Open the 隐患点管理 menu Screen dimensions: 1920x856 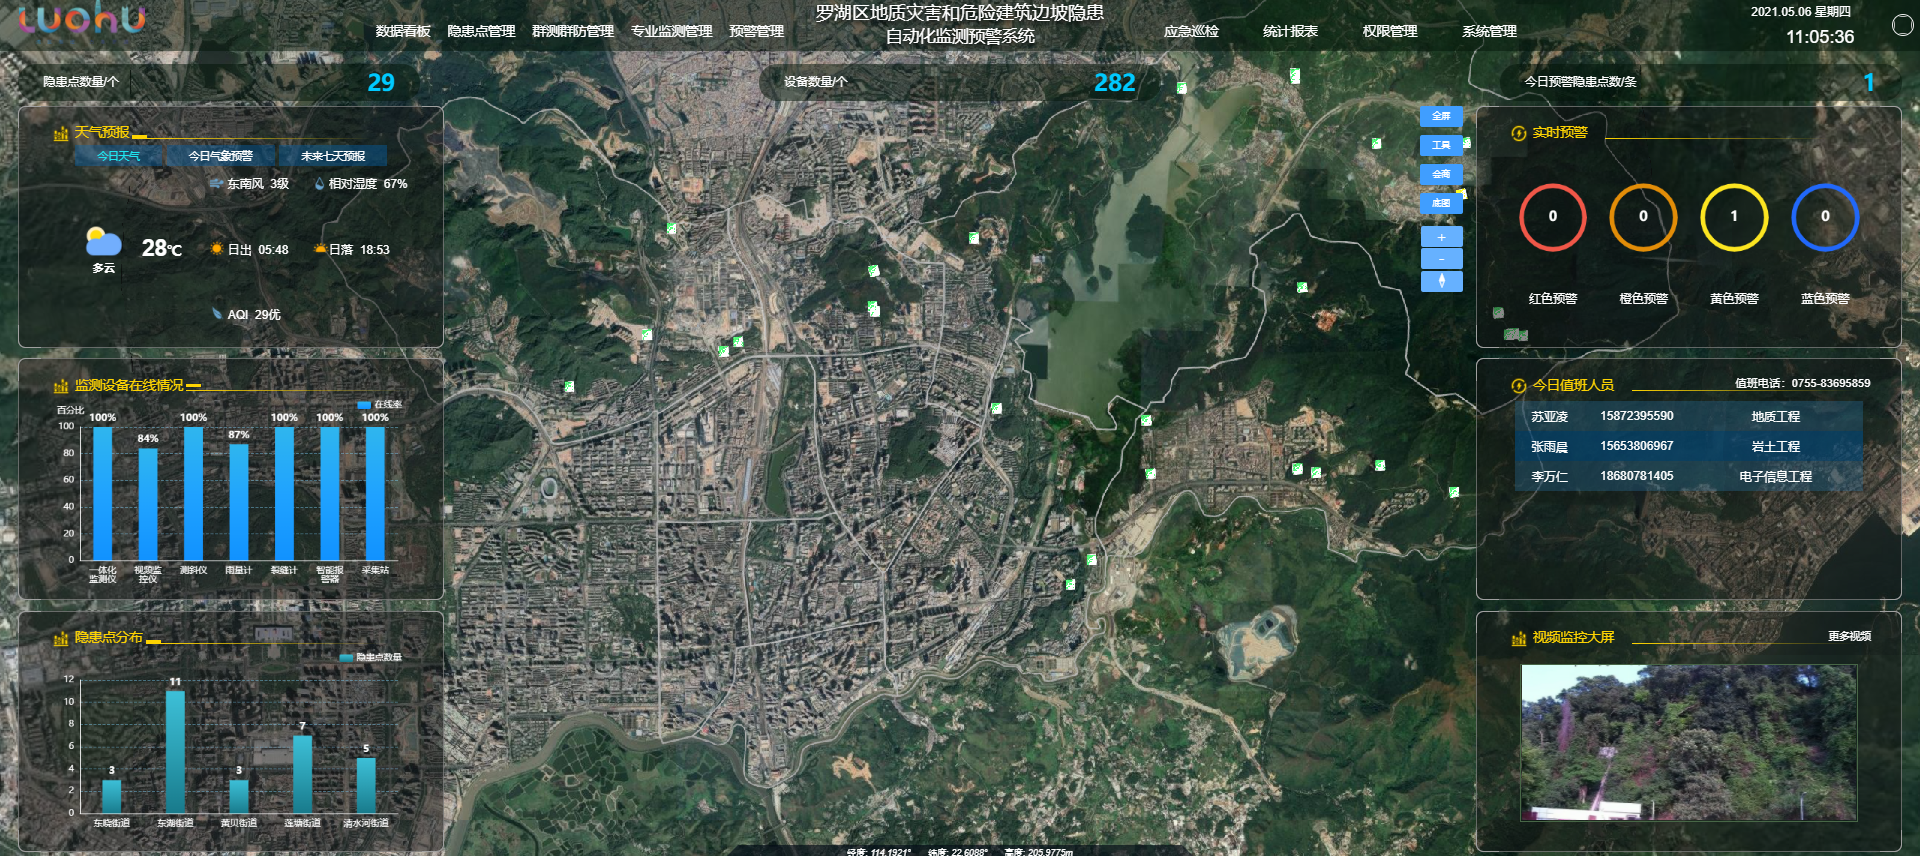pos(481,31)
